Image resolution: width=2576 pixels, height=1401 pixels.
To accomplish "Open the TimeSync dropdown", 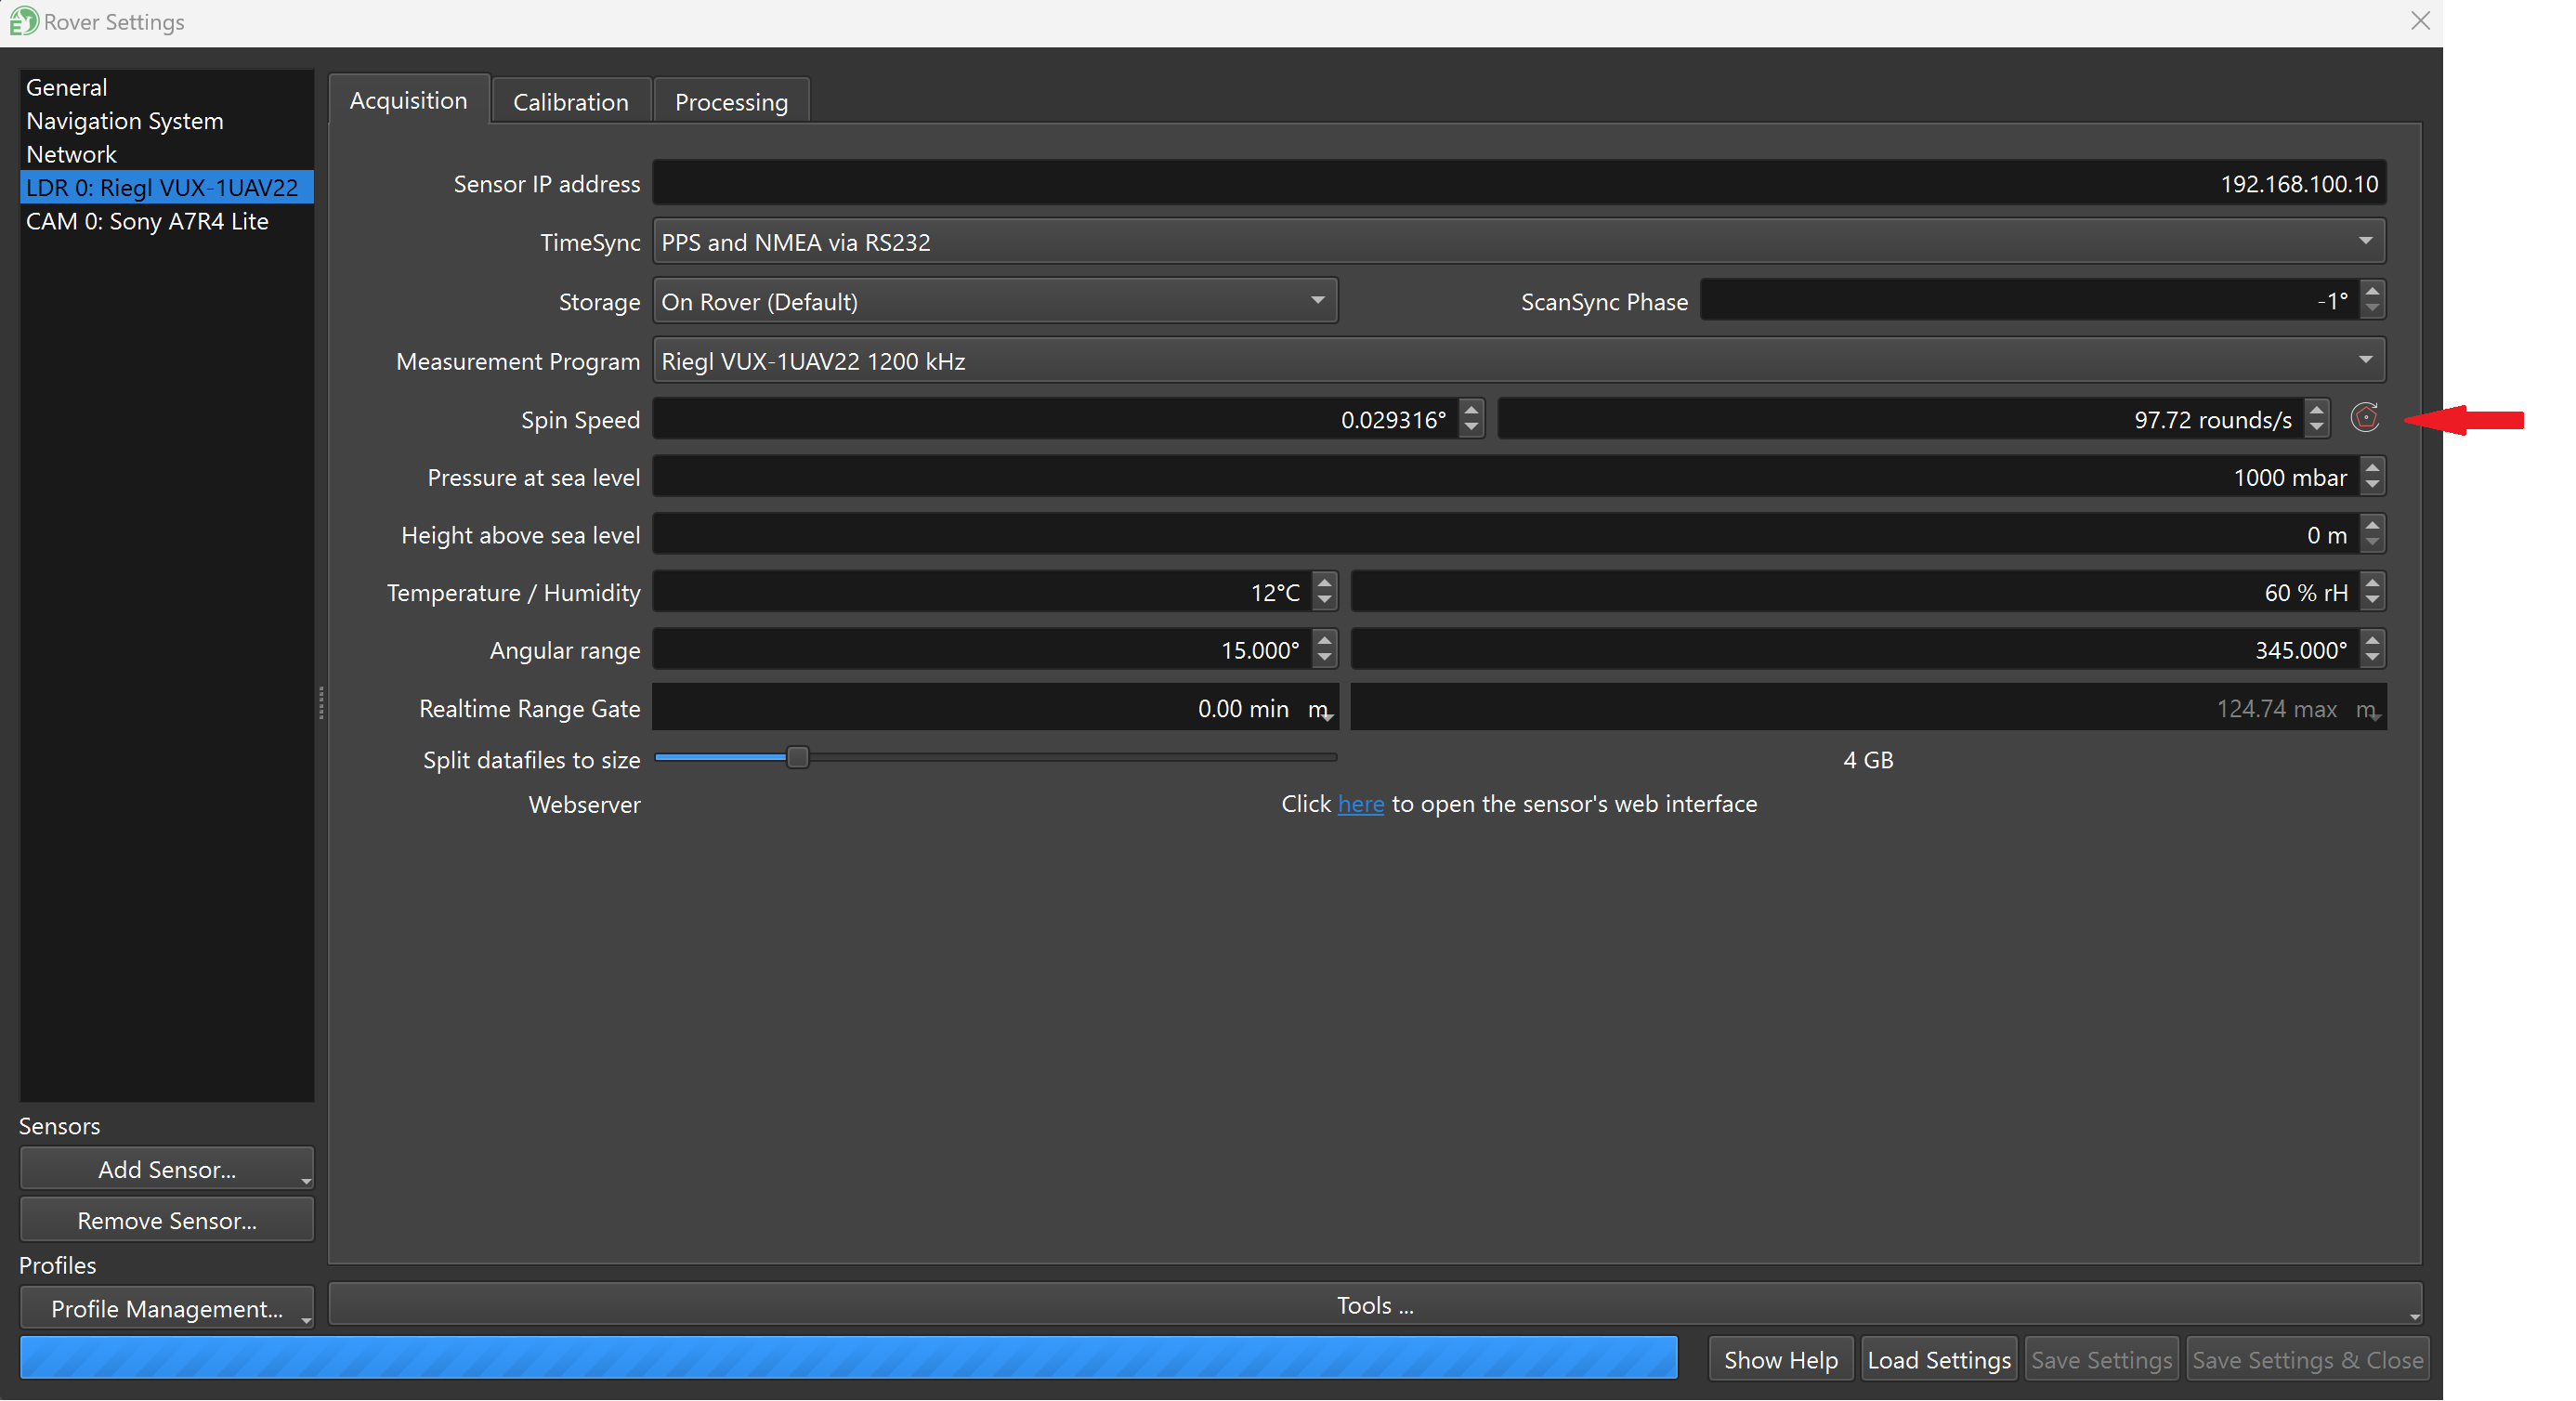I will [2364, 241].
